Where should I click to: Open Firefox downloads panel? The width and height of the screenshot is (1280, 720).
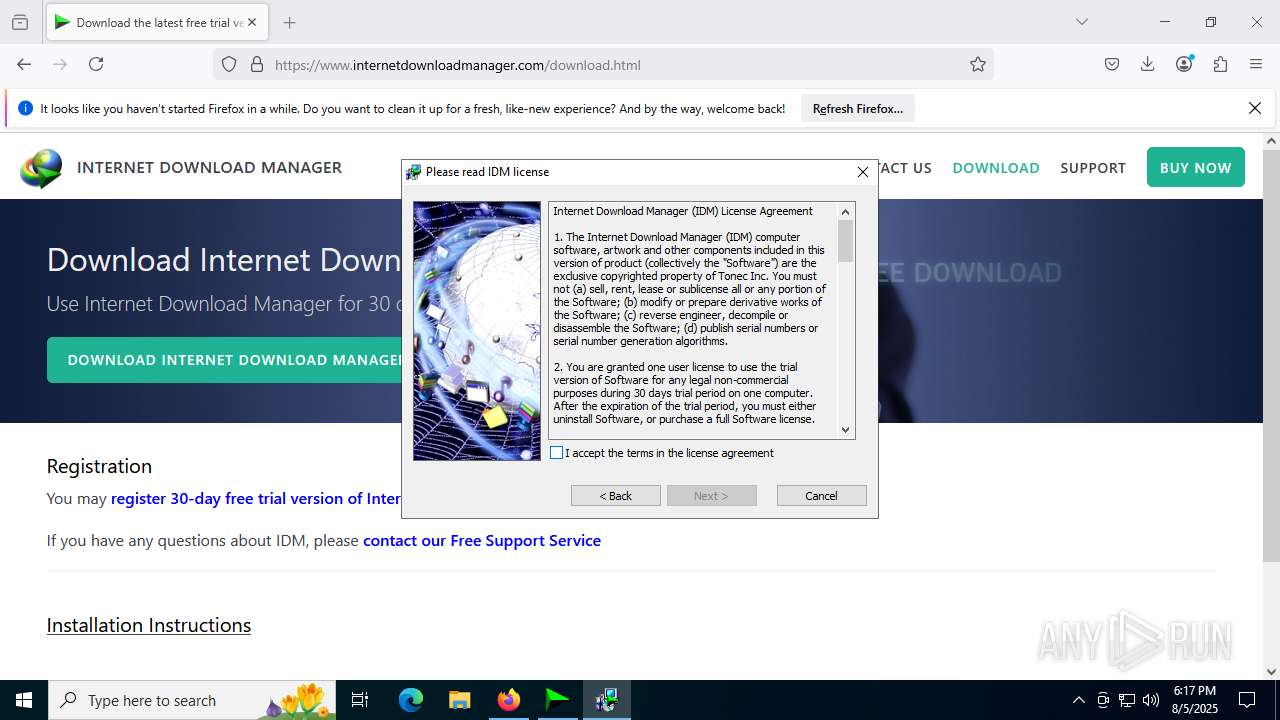point(1148,64)
